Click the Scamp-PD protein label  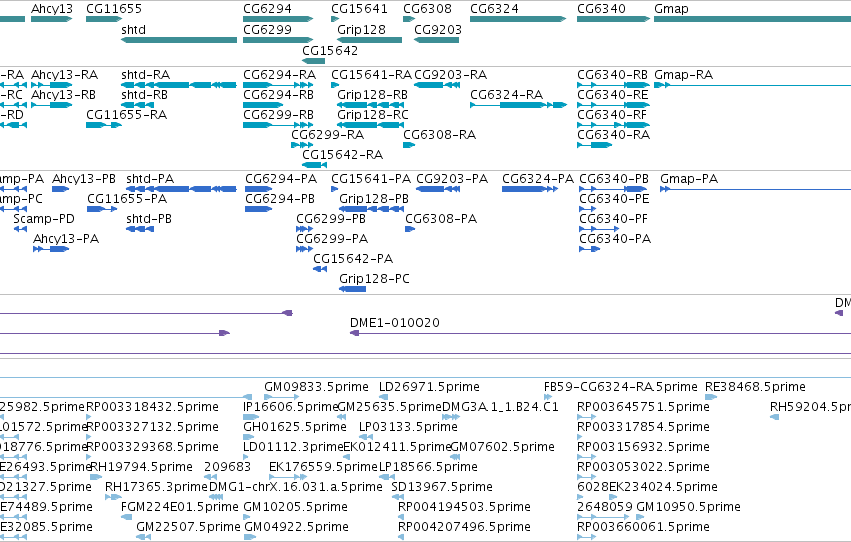43,219
